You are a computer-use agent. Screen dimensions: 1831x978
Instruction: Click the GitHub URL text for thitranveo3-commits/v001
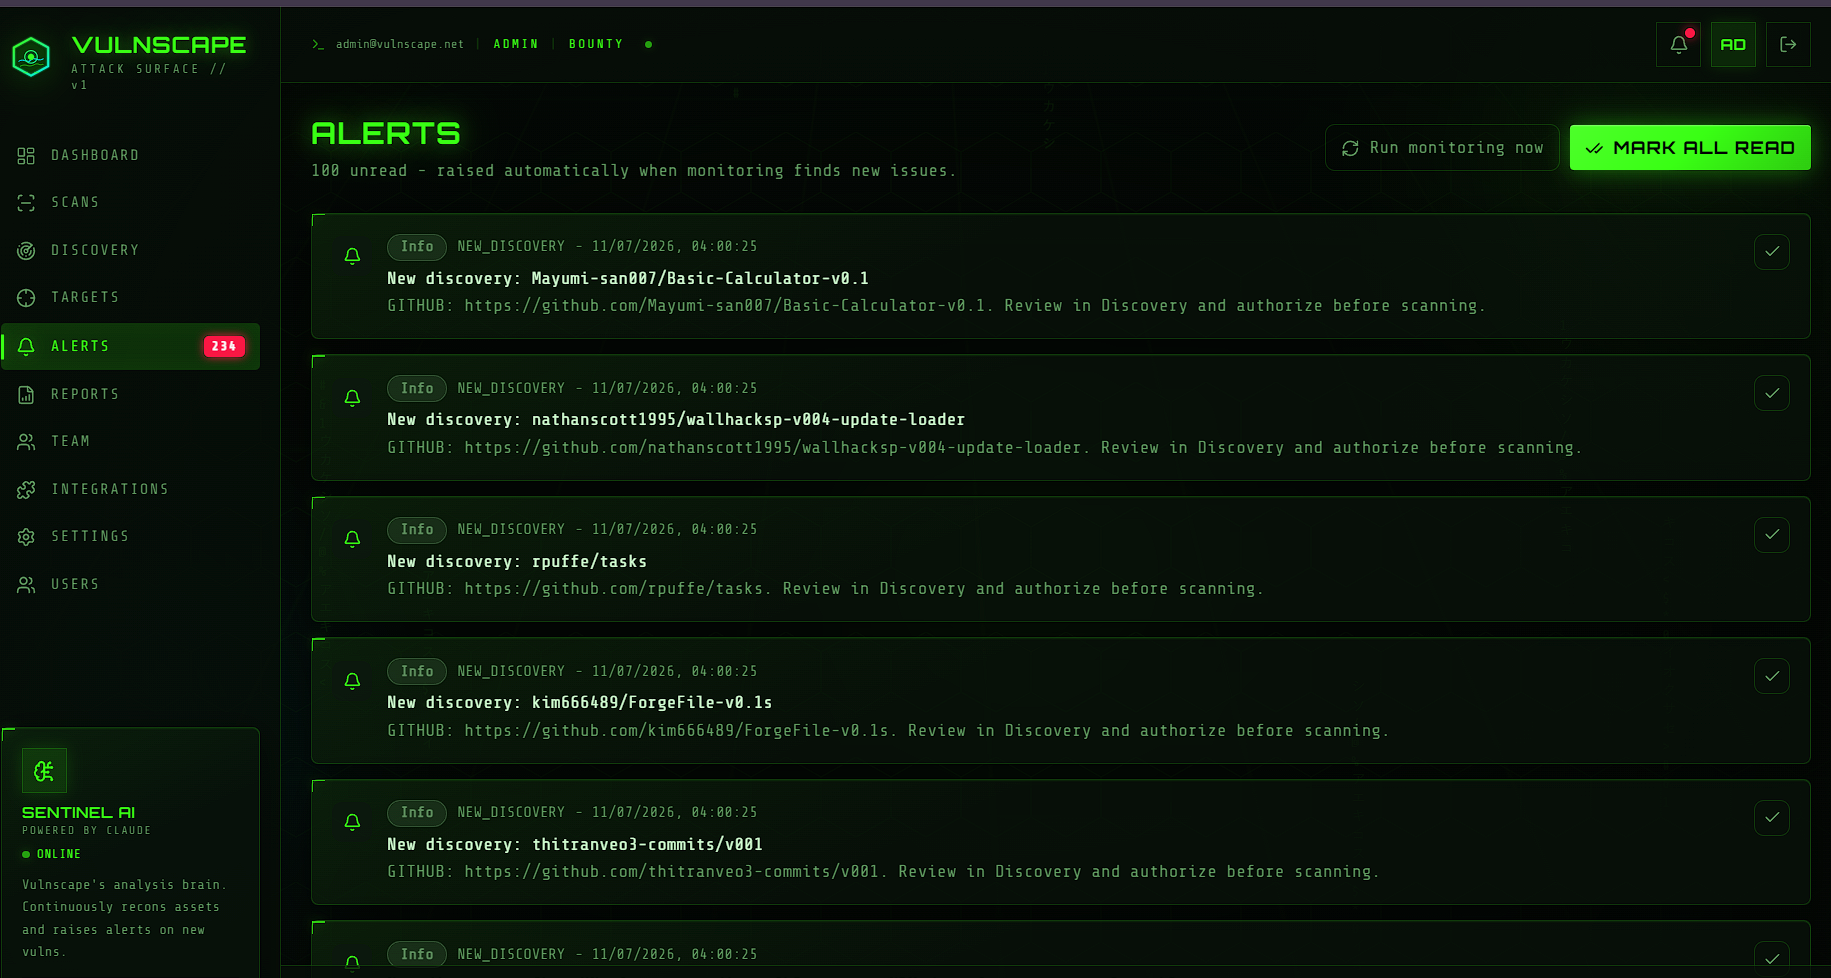pos(671,872)
